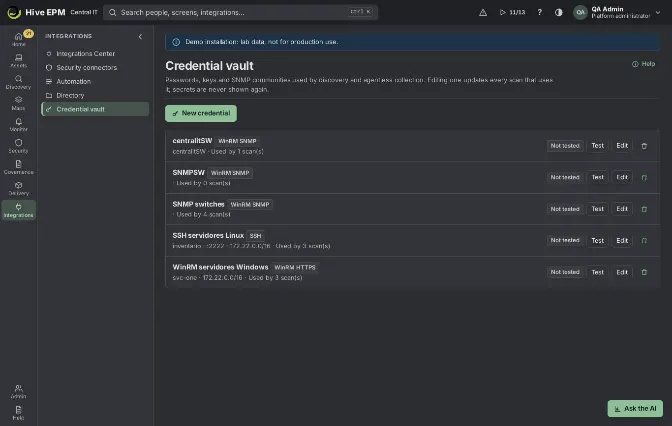Select the centralitSW credential name
This screenshot has height=426, width=672.
192,141
